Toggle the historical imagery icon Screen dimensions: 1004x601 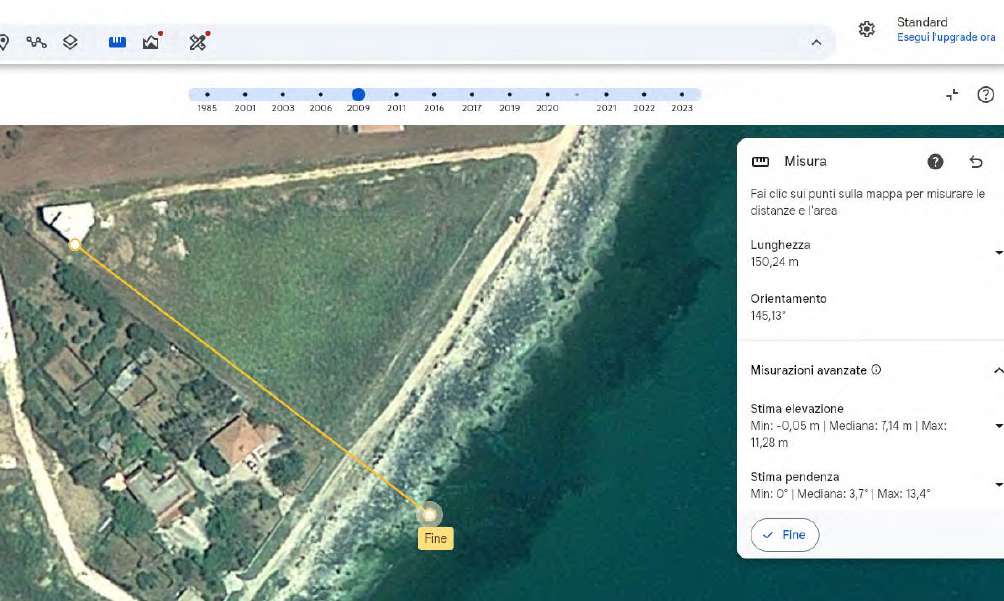(x=152, y=42)
